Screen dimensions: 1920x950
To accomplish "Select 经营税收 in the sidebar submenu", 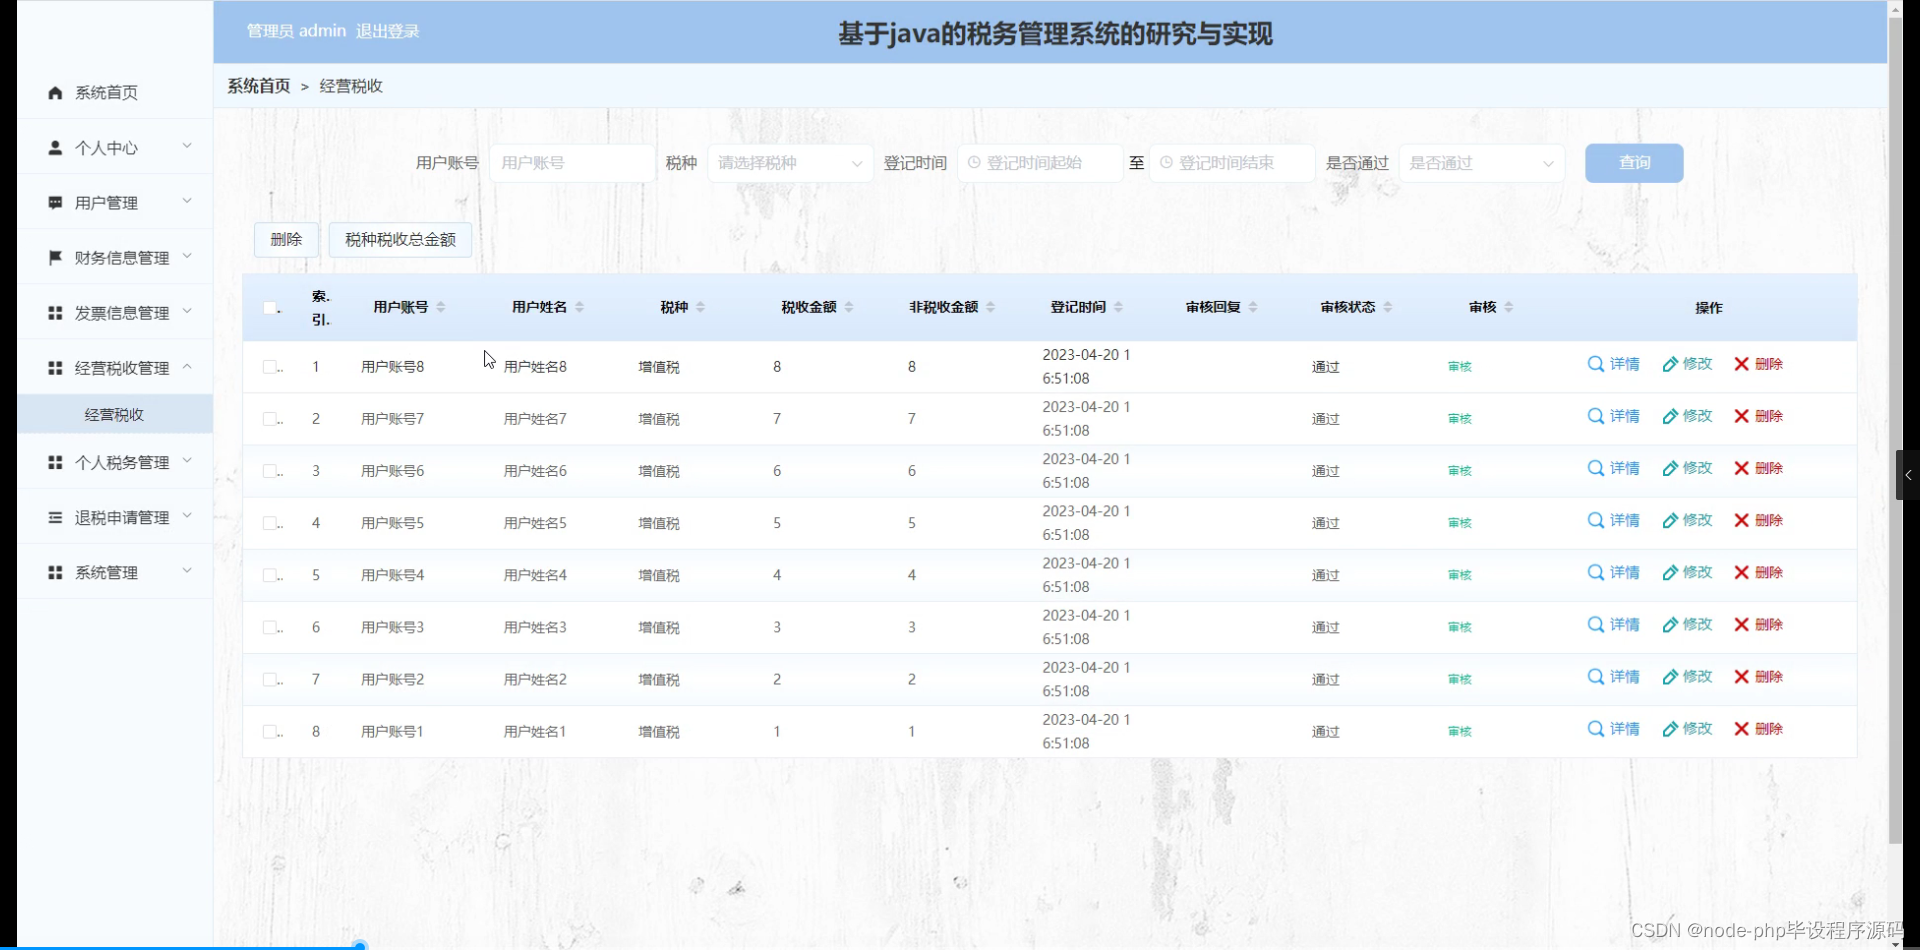I will tap(113, 413).
